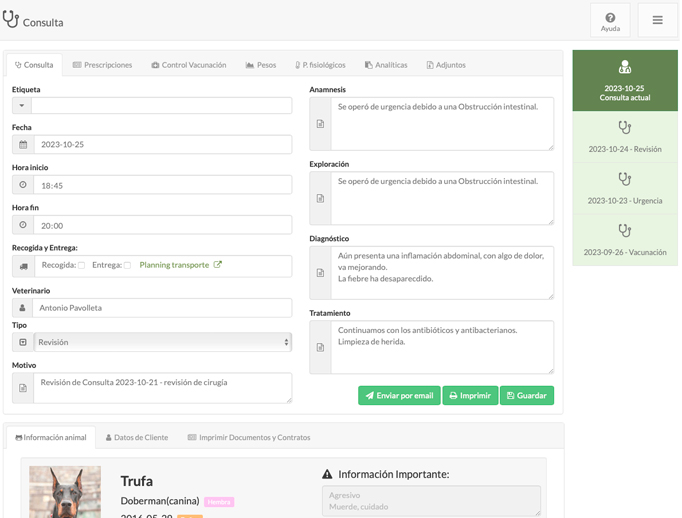The image size is (682, 518).
Task: Switch to the Prescripciones tab
Action: (102, 65)
